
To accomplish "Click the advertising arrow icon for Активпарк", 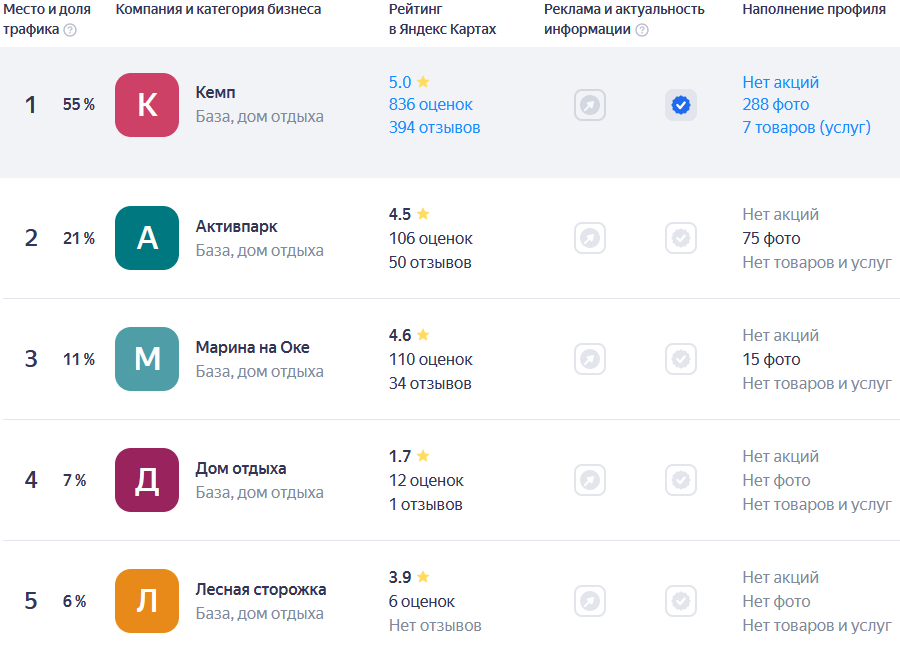I will click(x=589, y=238).
